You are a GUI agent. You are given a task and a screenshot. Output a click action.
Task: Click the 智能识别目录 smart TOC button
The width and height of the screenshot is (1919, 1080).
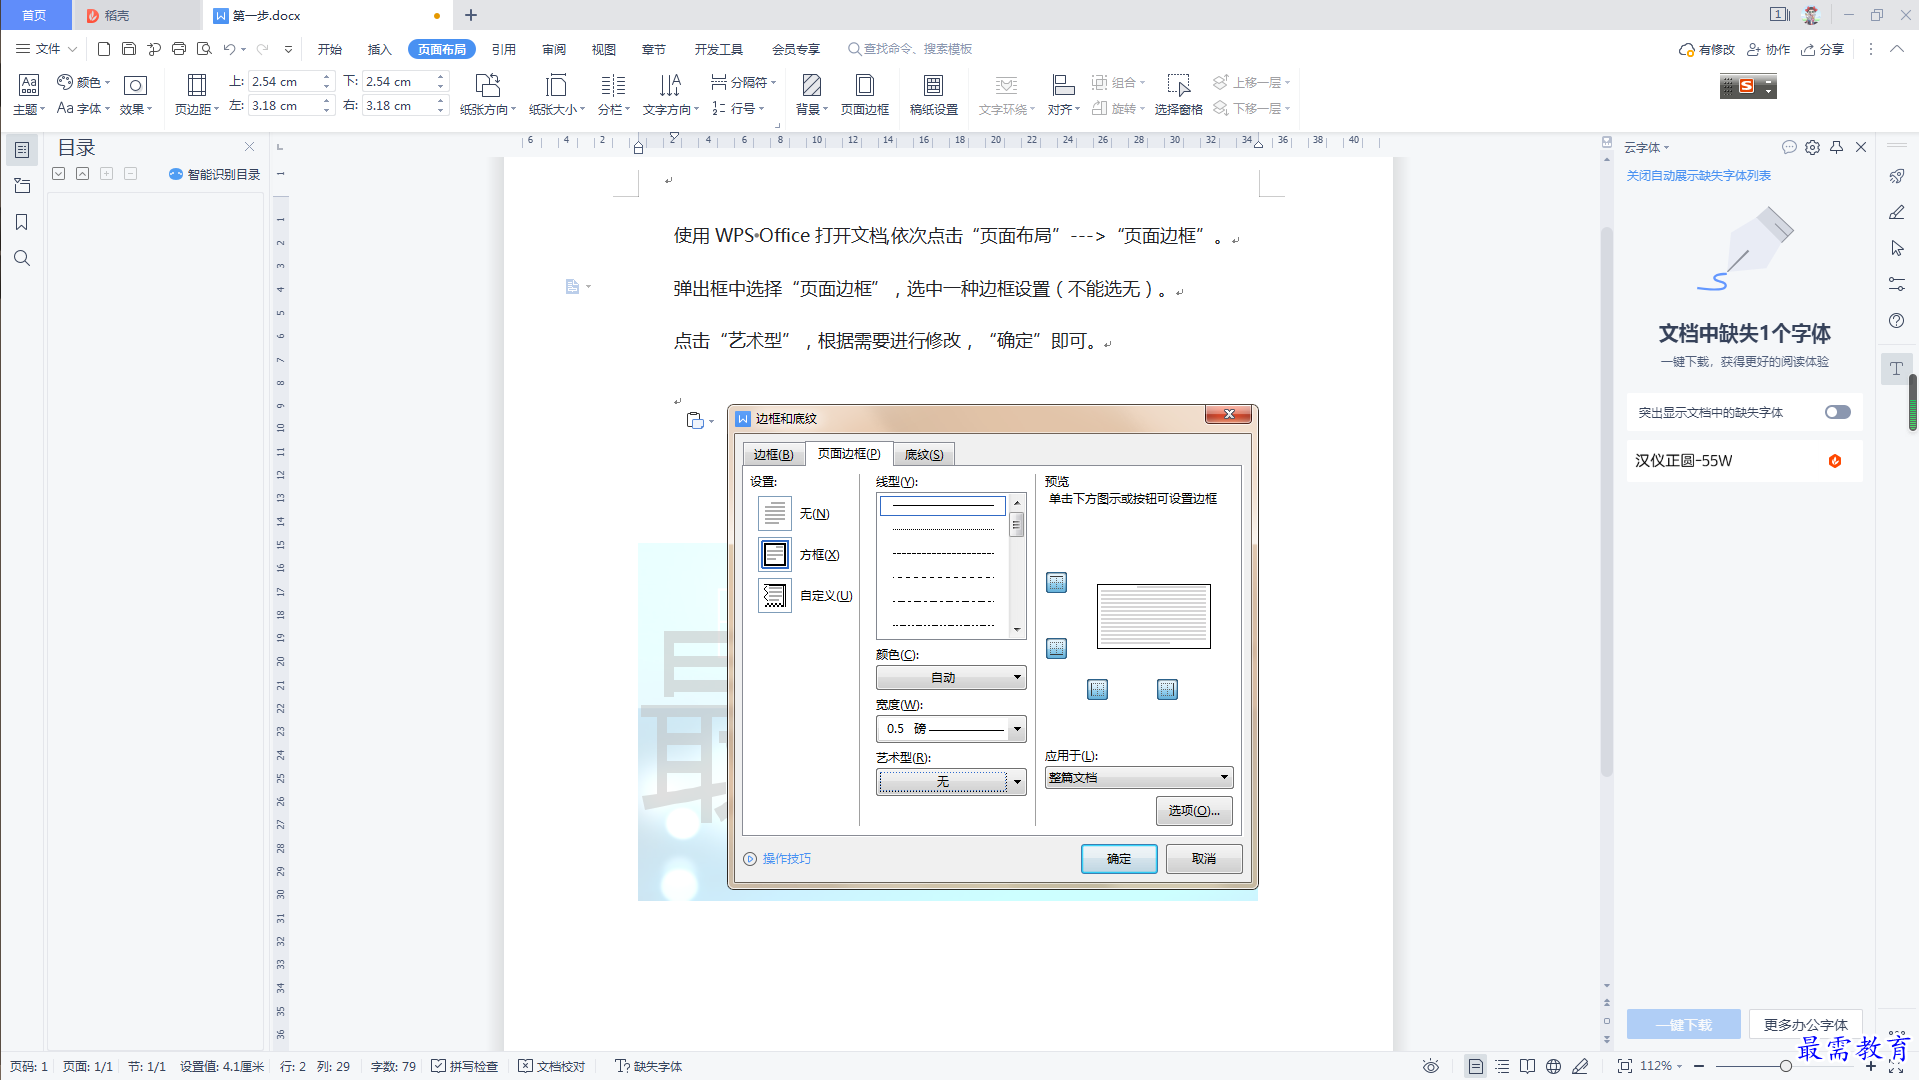pyautogui.click(x=214, y=174)
